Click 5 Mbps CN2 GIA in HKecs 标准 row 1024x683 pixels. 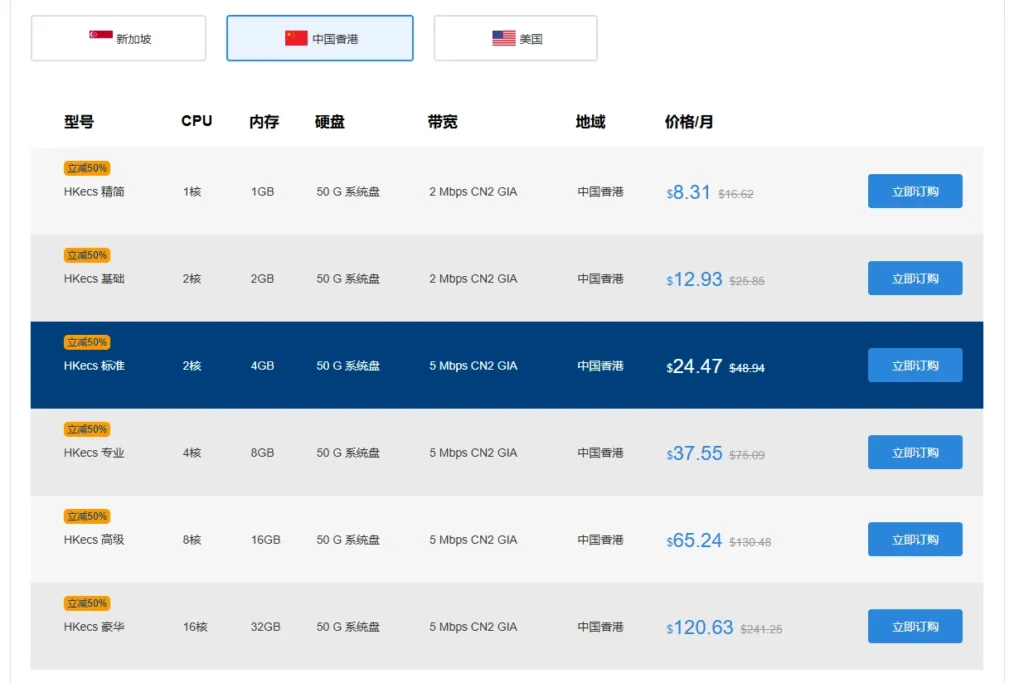[473, 366]
